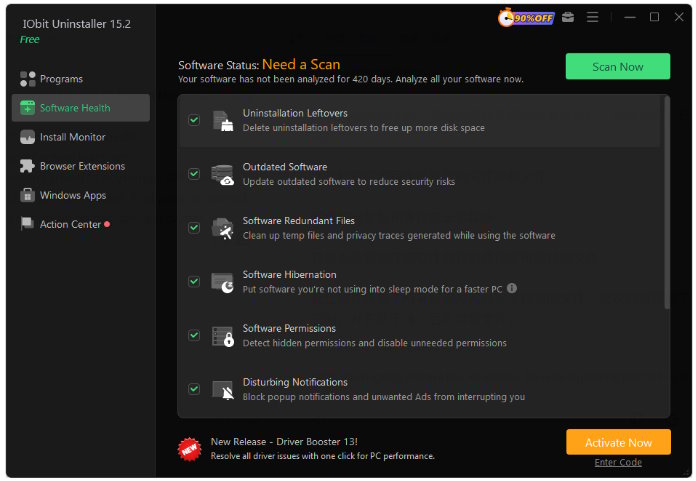The width and height of the screenshot is (696, 481).
Task: Open Windows Apps page
Action: 81,195
